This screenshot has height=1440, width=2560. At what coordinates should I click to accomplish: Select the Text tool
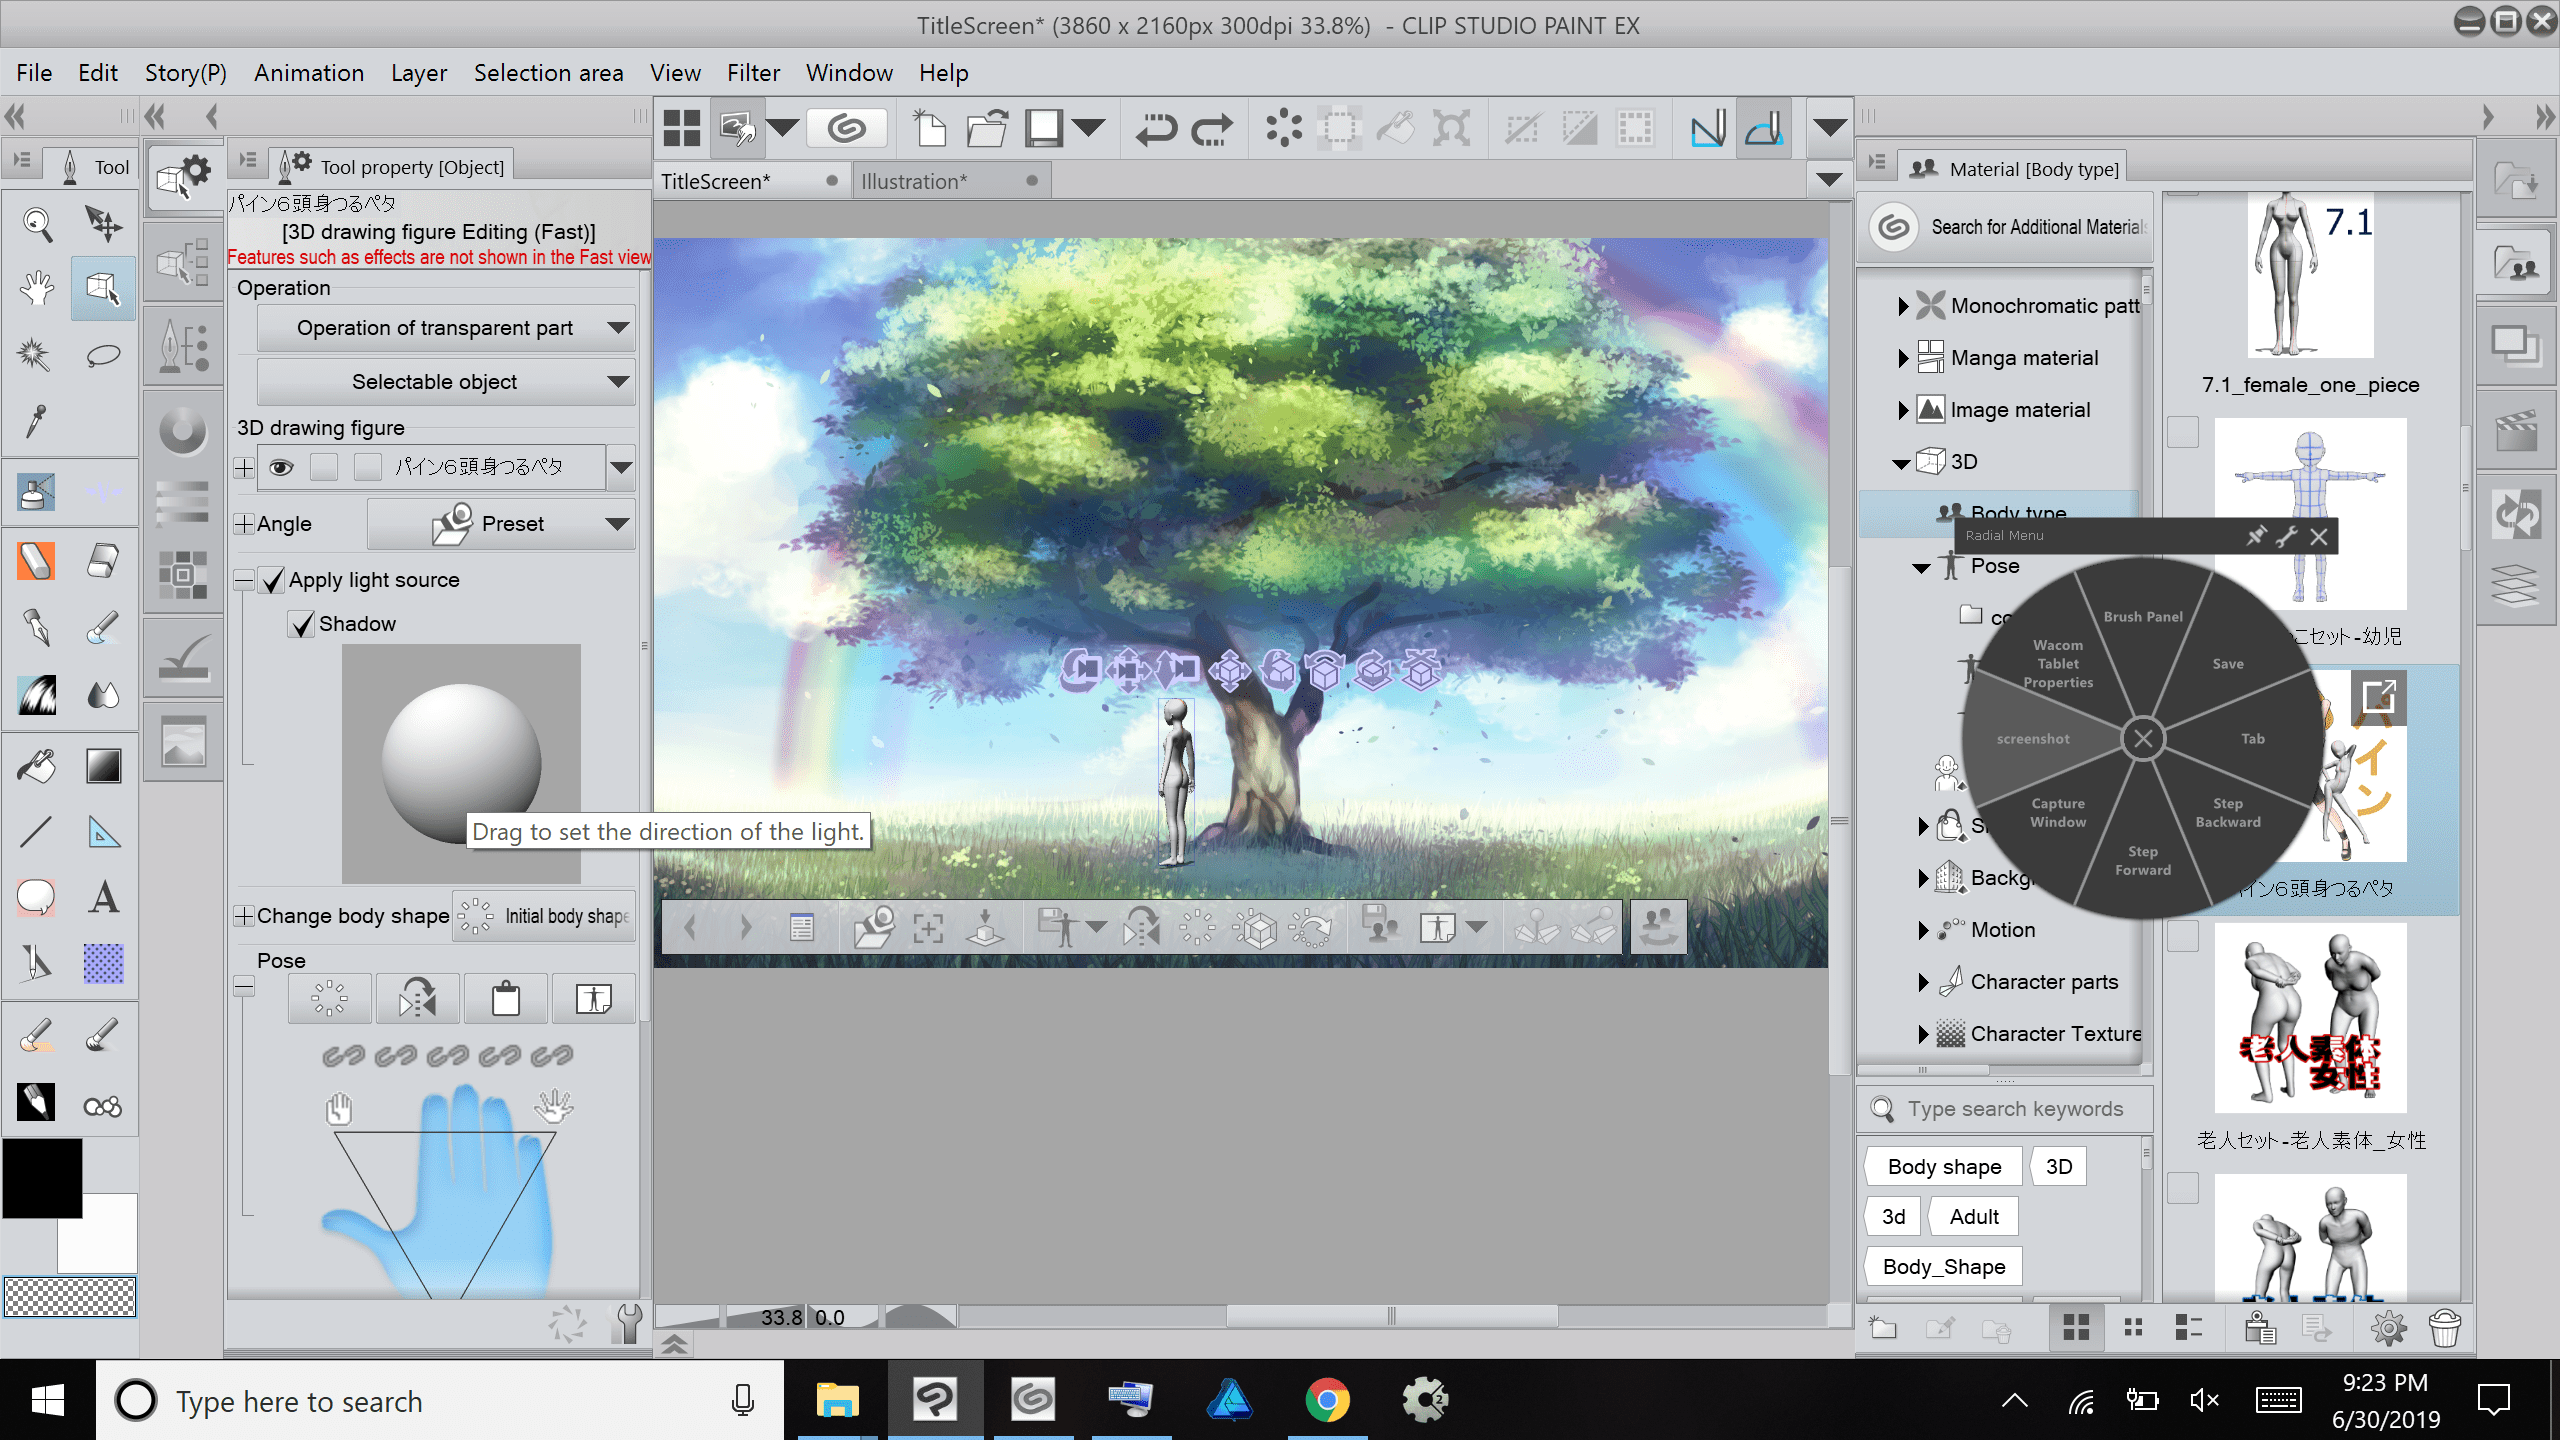(x=103, y=898)
